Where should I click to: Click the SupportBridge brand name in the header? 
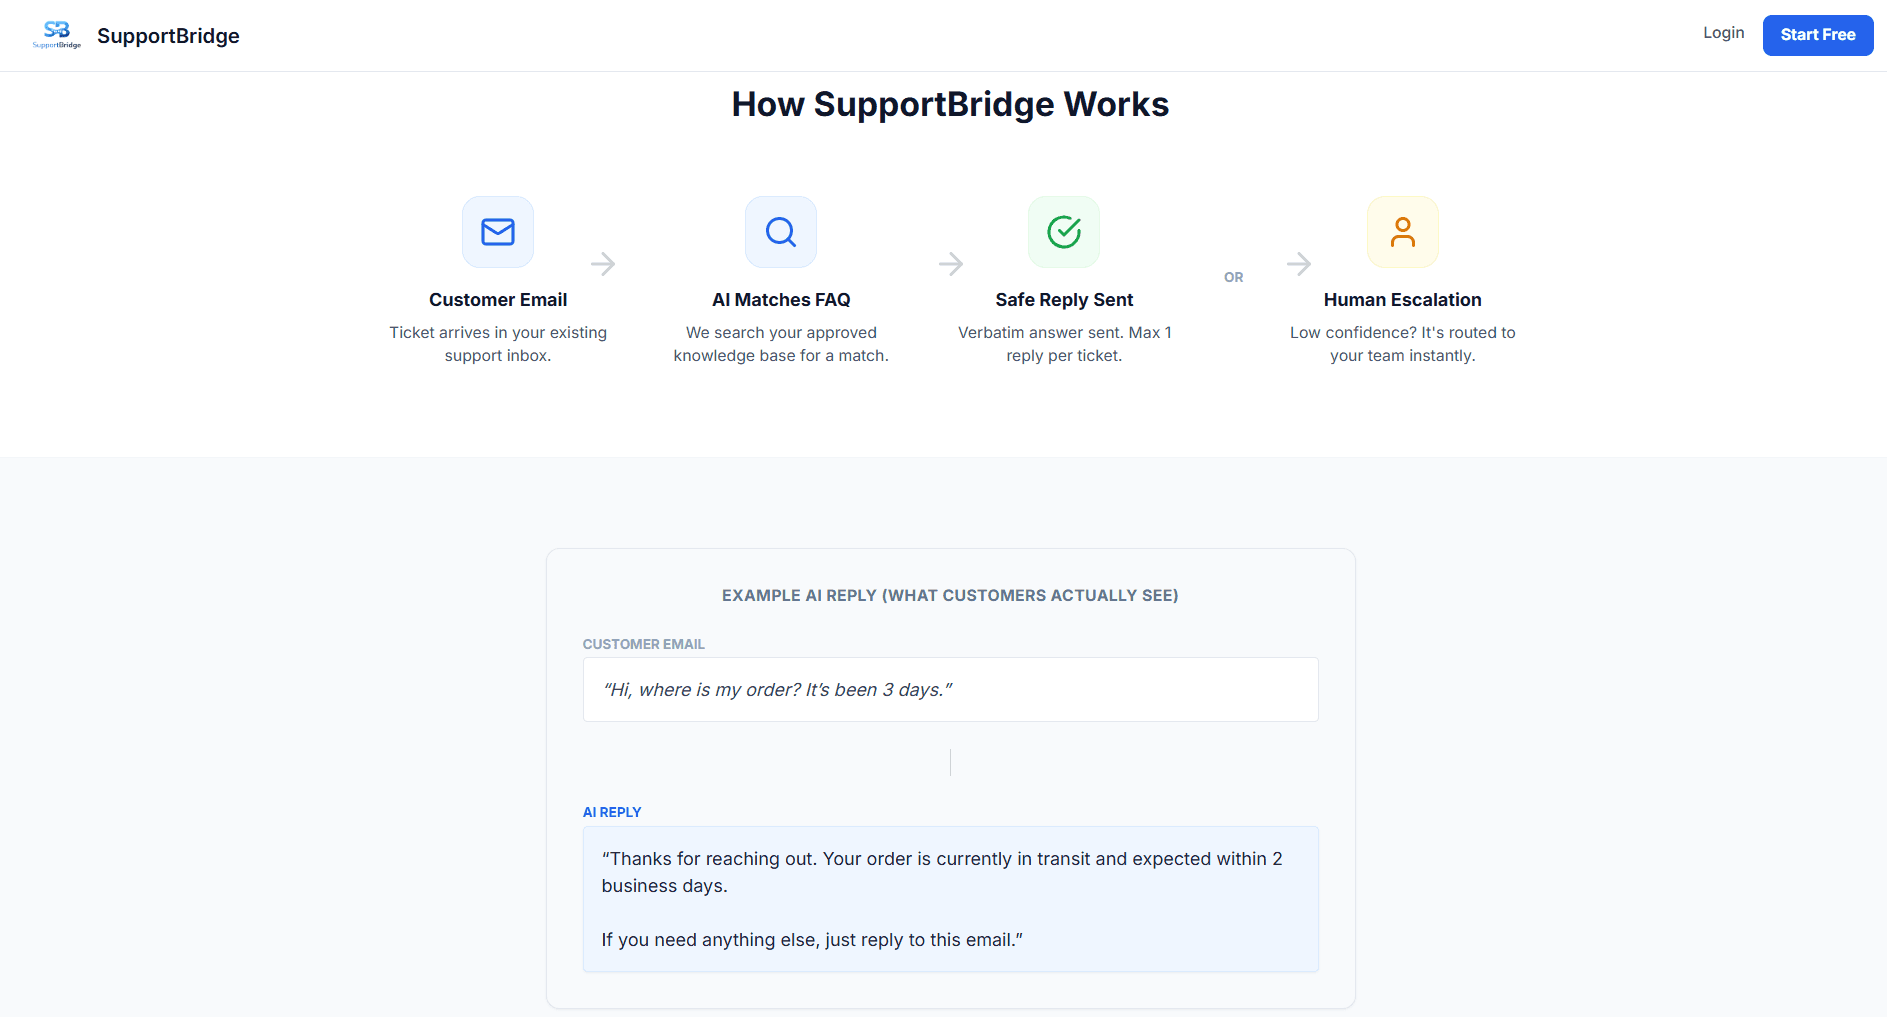pyautogui.click(x=167, y=35)
